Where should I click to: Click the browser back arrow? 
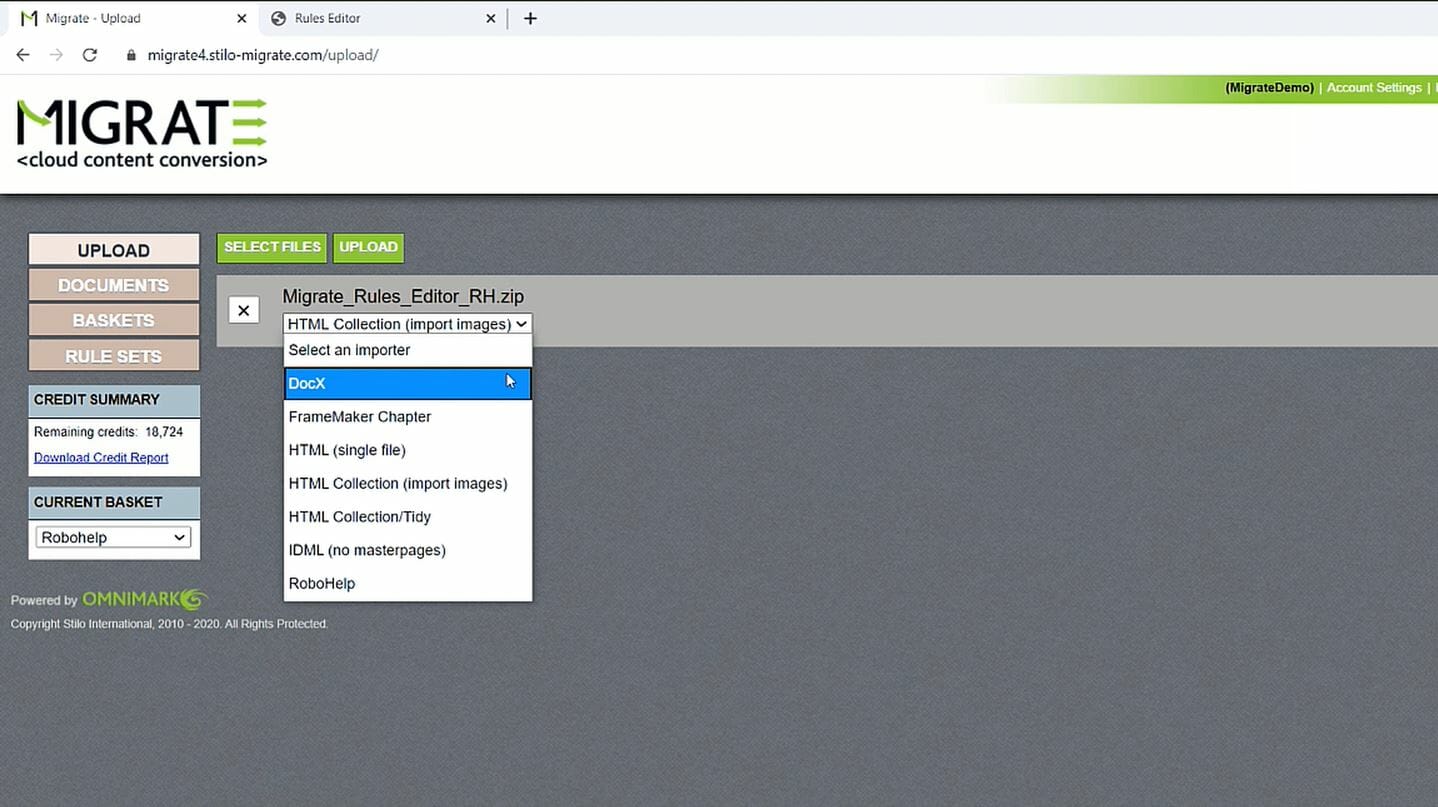click(22, 55)
